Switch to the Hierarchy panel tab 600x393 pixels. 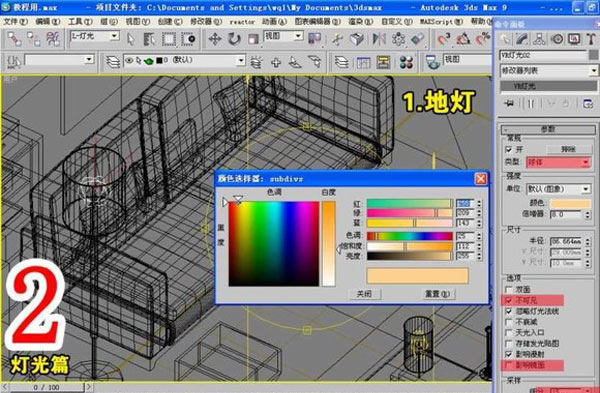(x=539, y=39)
